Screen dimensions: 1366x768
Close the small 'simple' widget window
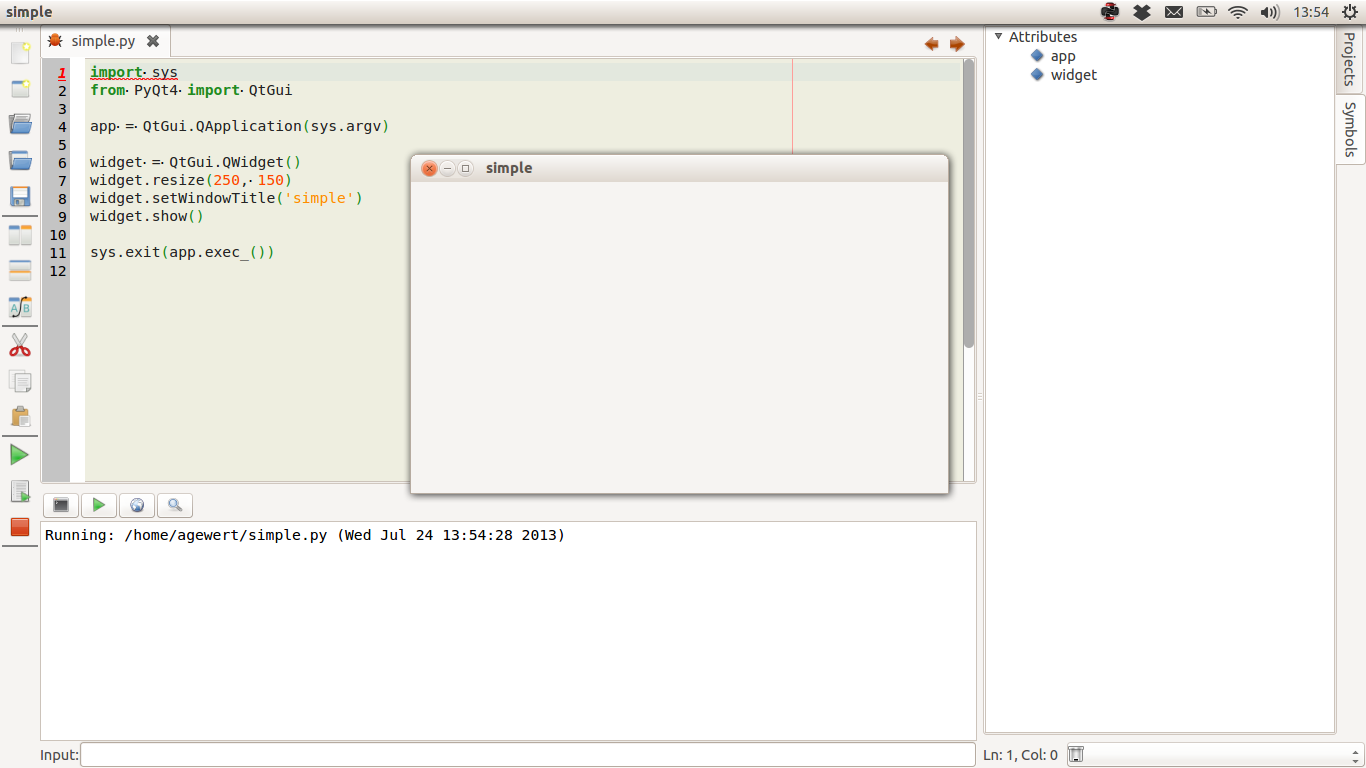click(x=429, y=169)
